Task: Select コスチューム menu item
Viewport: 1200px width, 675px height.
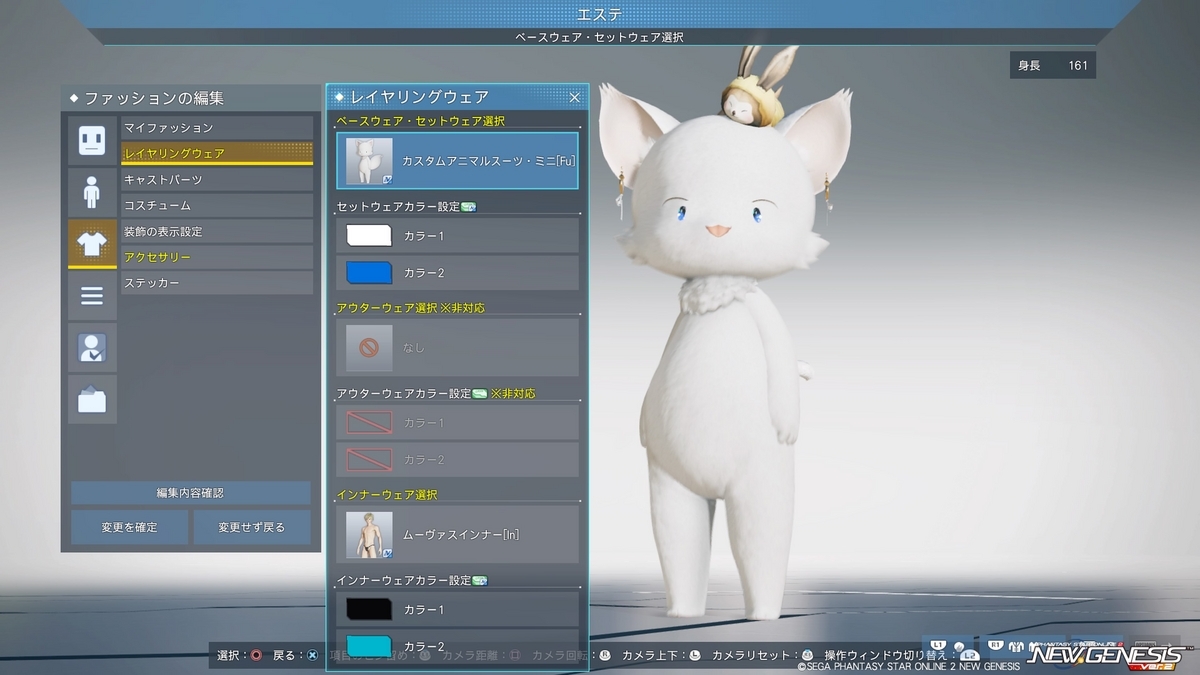Action: (217, 205)
